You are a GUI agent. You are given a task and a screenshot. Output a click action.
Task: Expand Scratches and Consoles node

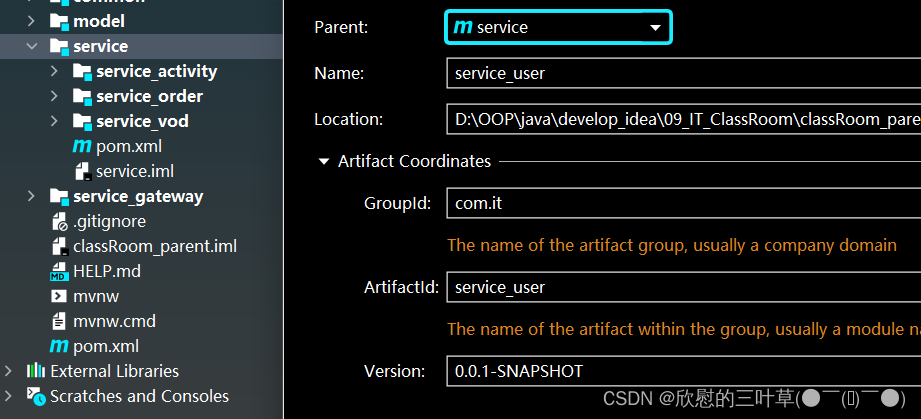(x=8, y=395)
